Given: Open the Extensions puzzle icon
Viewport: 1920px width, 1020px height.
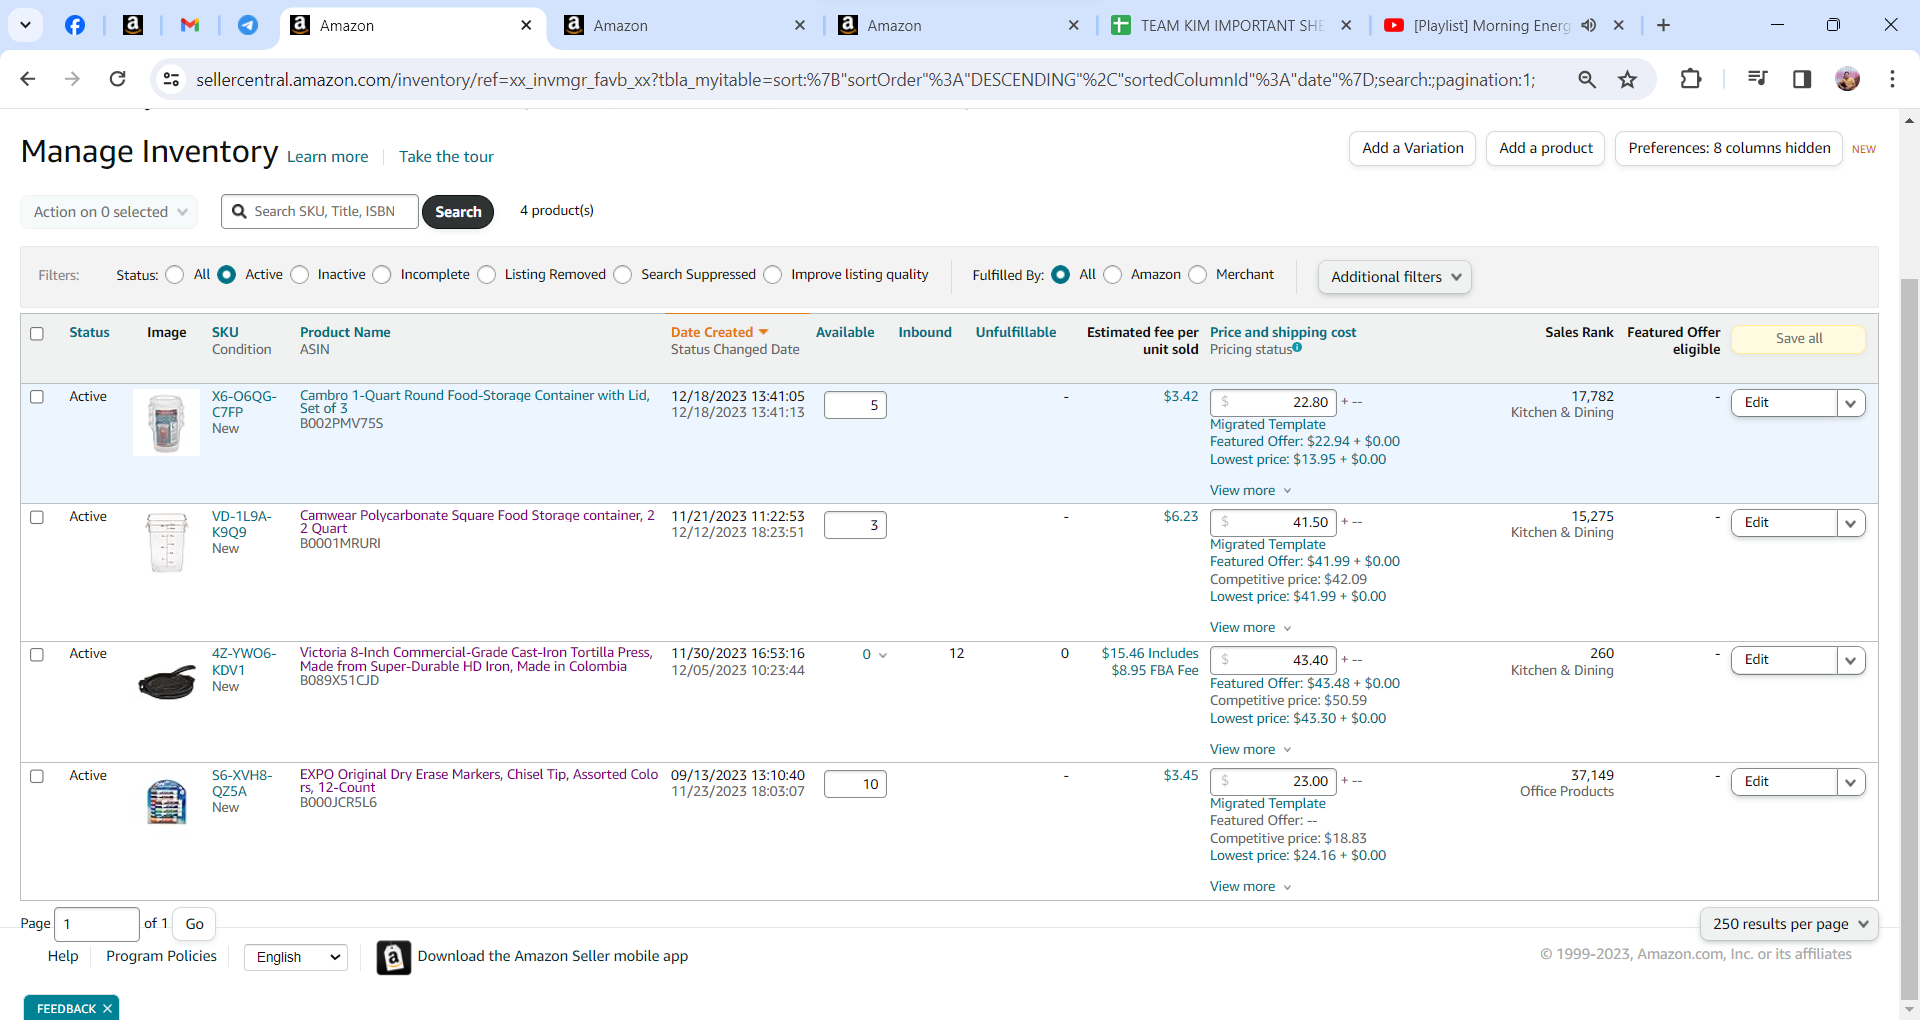Looking at the screenshot, I should click(1691, 79).
